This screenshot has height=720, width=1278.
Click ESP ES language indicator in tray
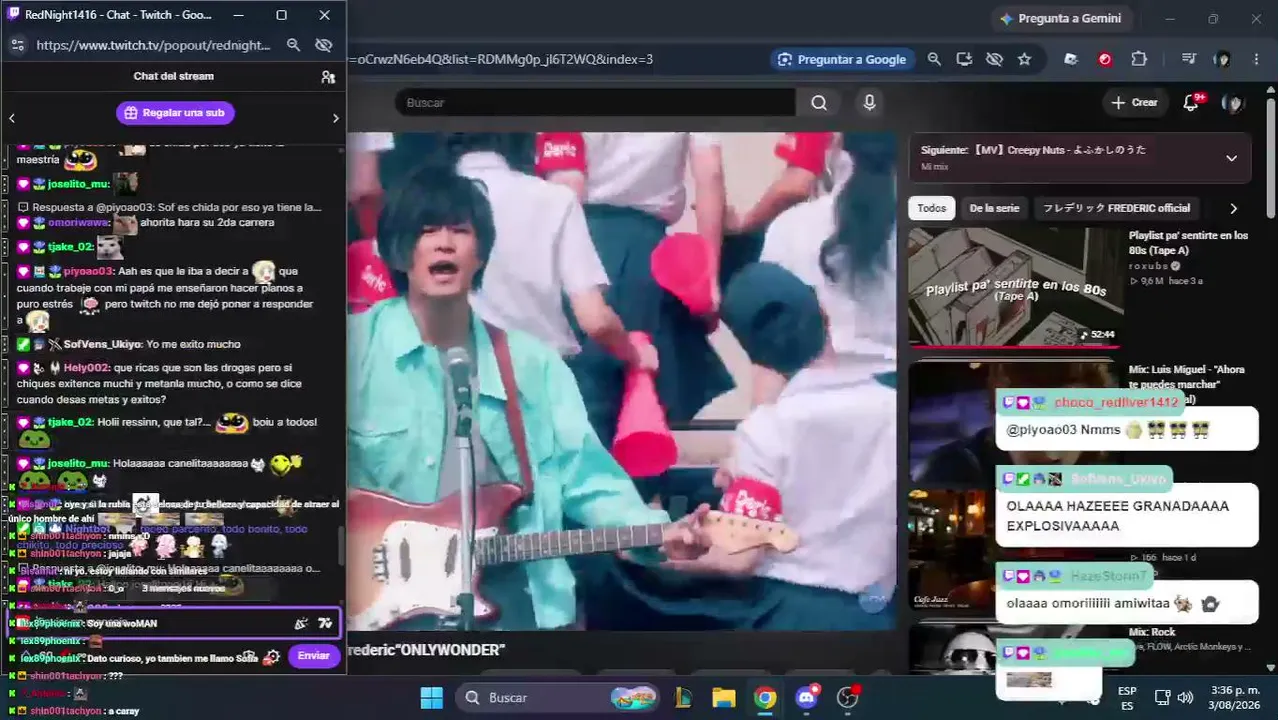click(x=1127, y=697)
